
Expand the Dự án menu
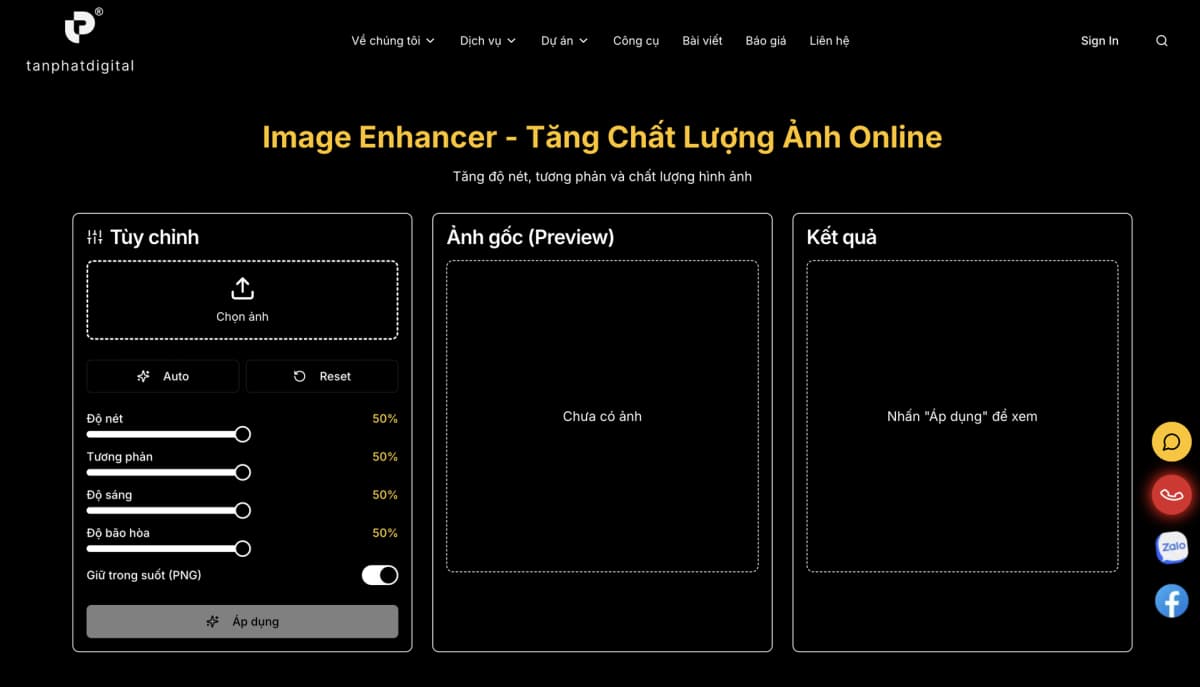(565, 41)
